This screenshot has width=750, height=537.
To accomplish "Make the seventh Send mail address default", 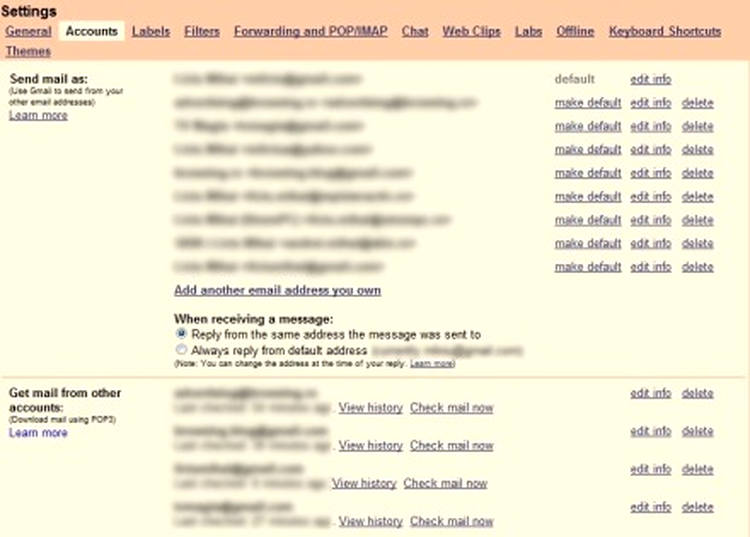I will 588,220.
